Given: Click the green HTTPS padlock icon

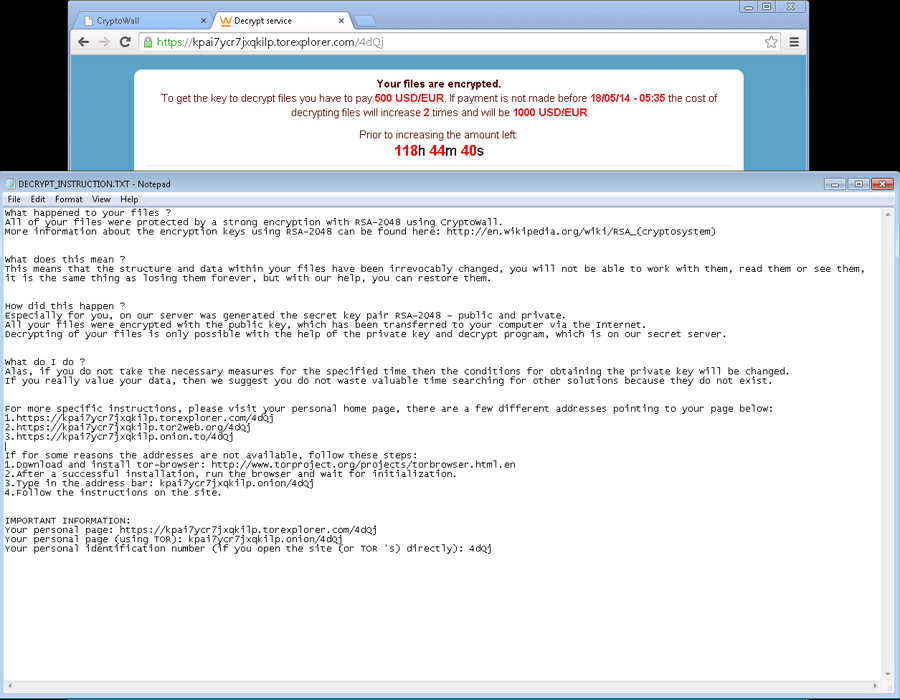Looking at the screenshot, I should (148, 42).
